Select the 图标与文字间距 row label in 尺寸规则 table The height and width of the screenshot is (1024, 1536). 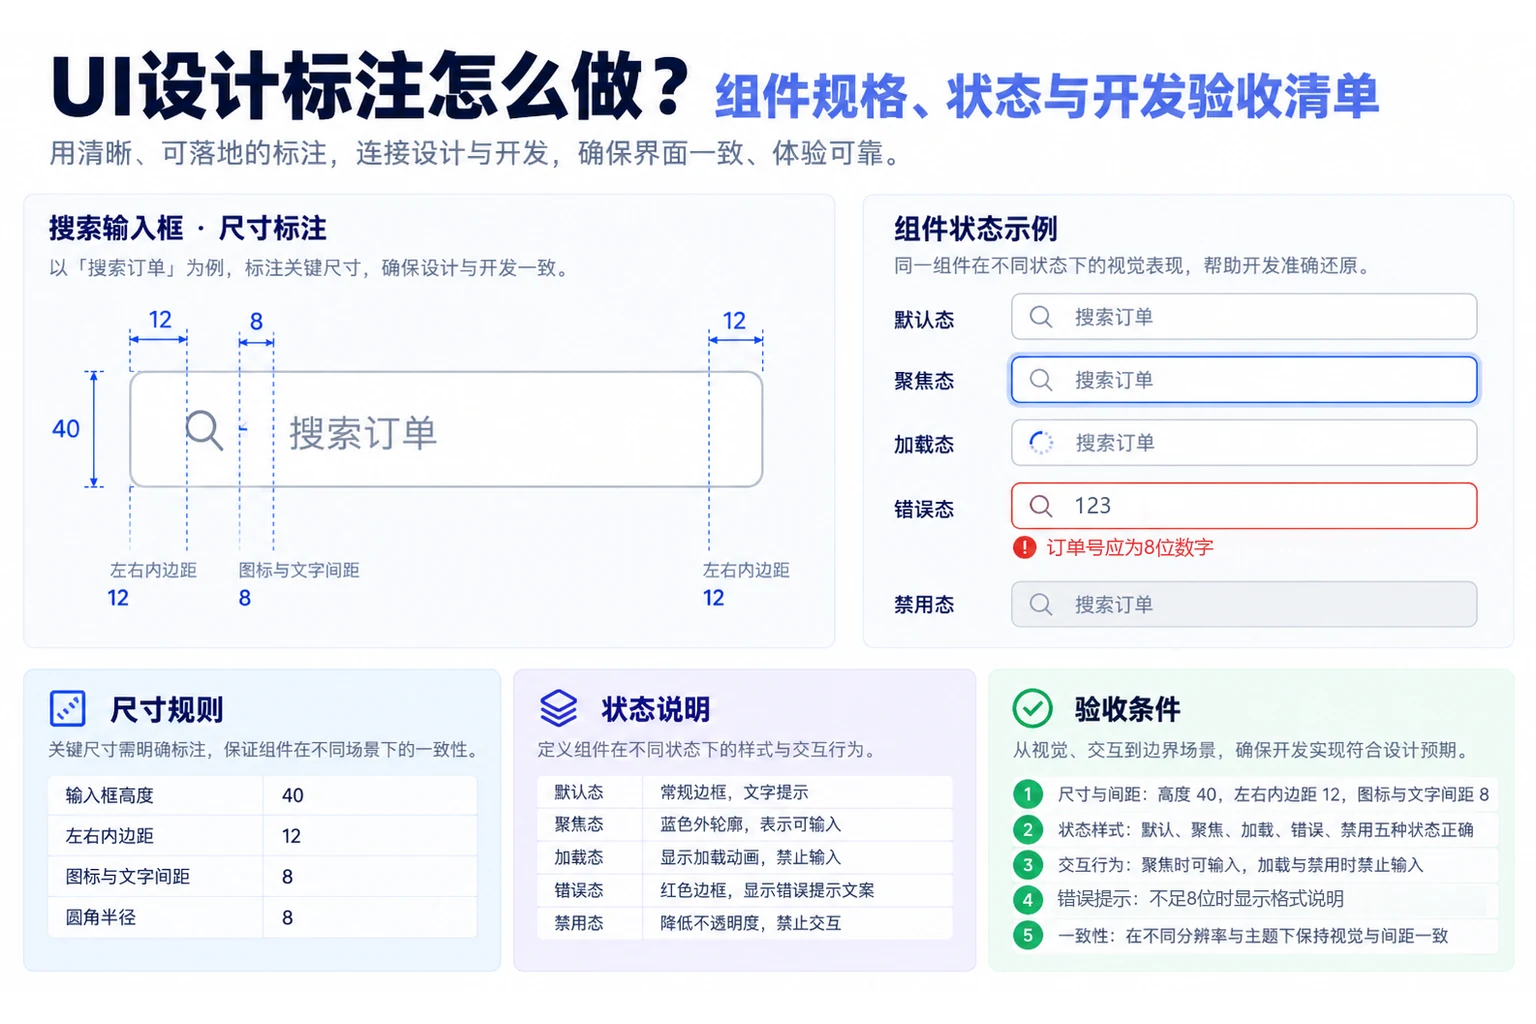coord(128,877)
